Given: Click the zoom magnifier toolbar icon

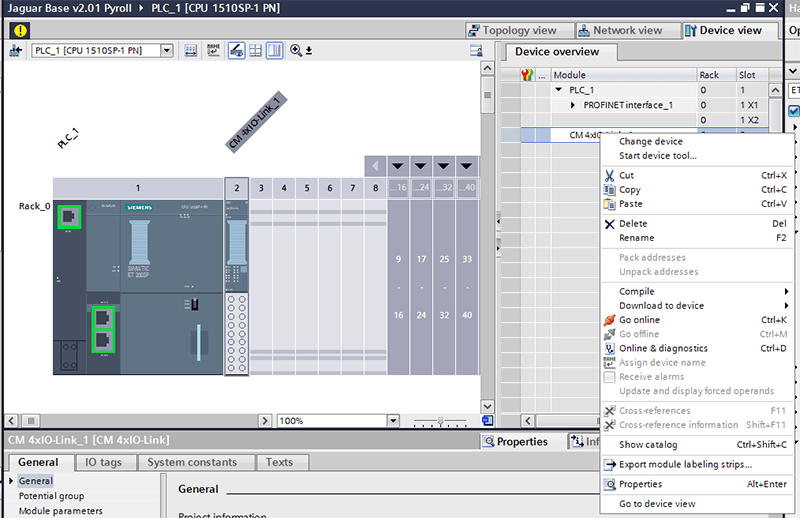Looking at the screenshot, I should click(x=295, y=50).
